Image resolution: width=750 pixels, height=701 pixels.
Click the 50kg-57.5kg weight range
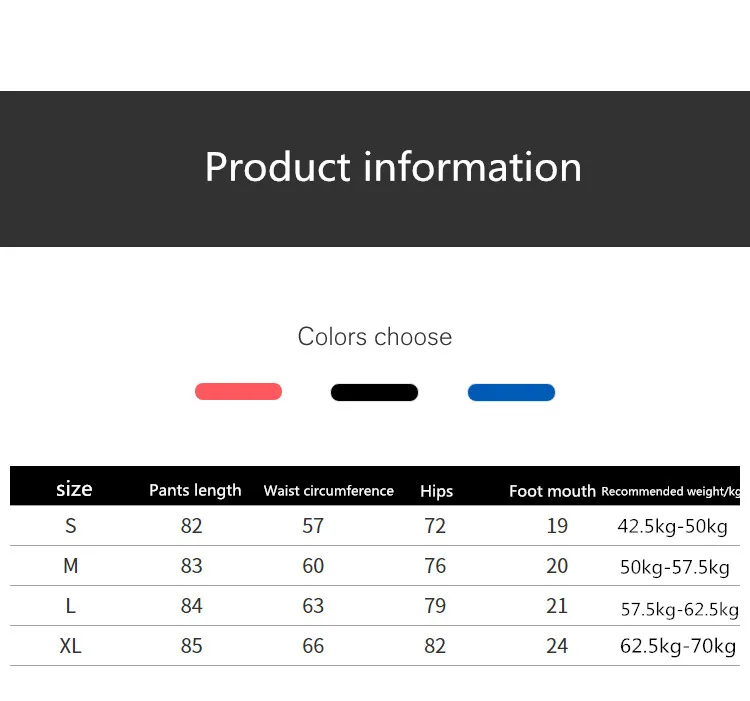[674, 567]
